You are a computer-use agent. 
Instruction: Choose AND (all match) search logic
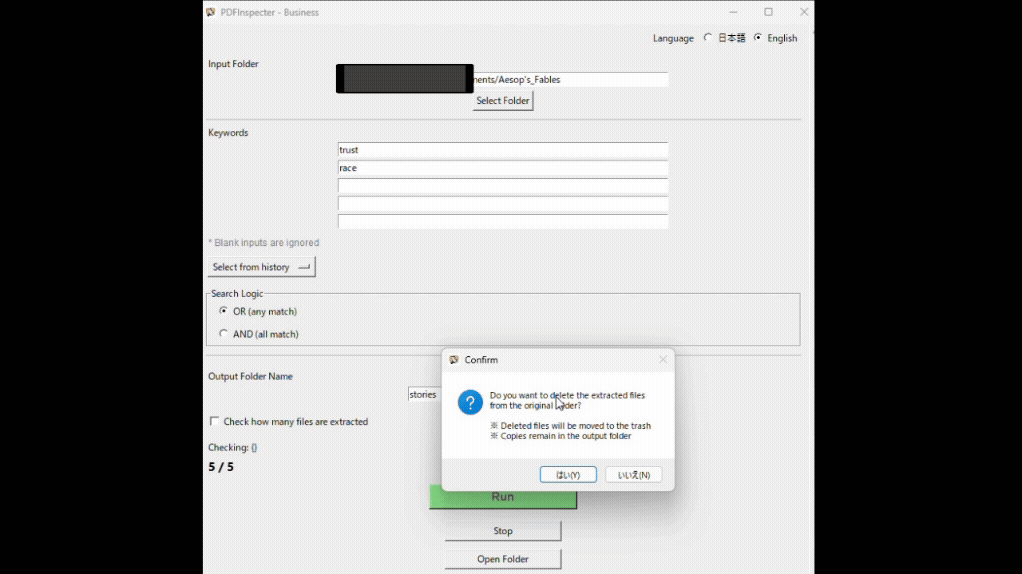click(224, 334)
